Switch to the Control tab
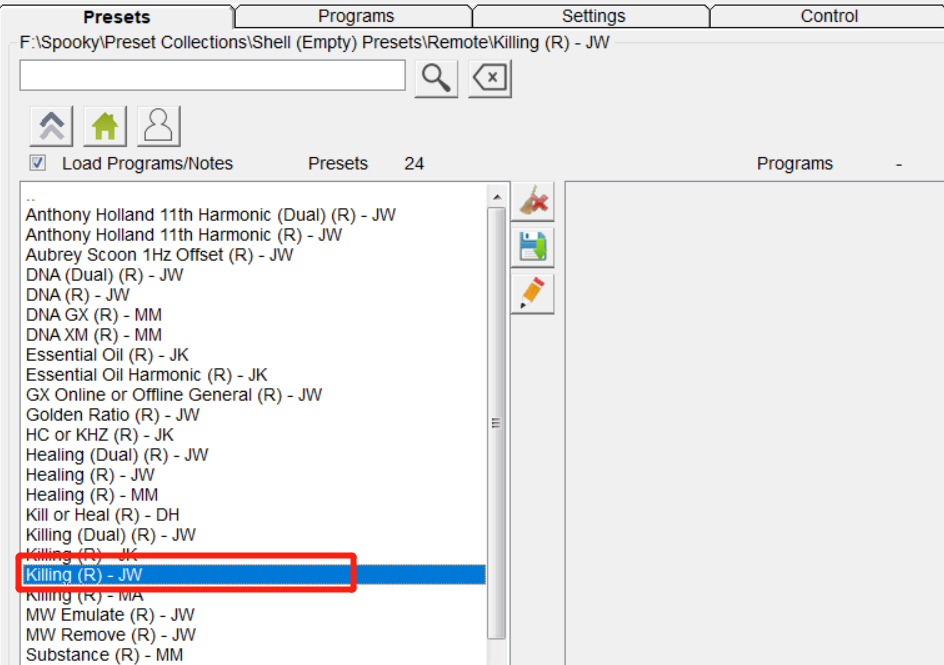The image size is (944, 665). 829,16
